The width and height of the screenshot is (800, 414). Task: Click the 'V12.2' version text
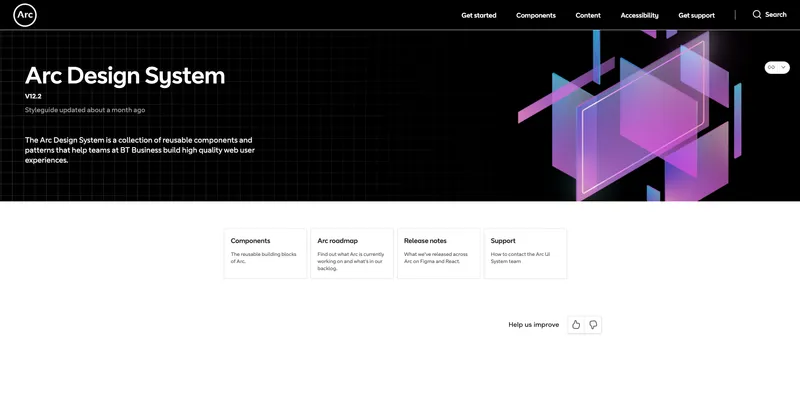pos(33,96)
